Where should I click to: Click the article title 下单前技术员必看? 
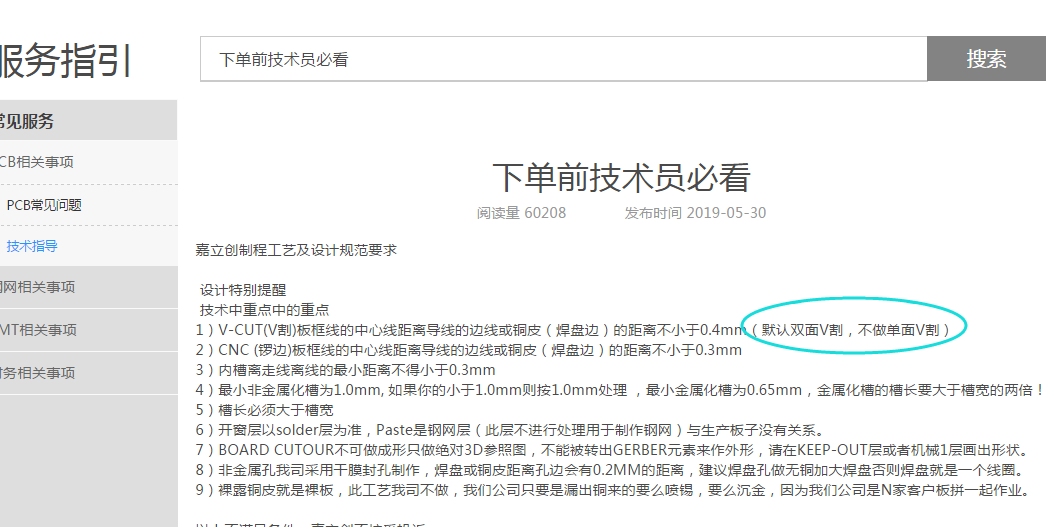(x=621, y=178)
